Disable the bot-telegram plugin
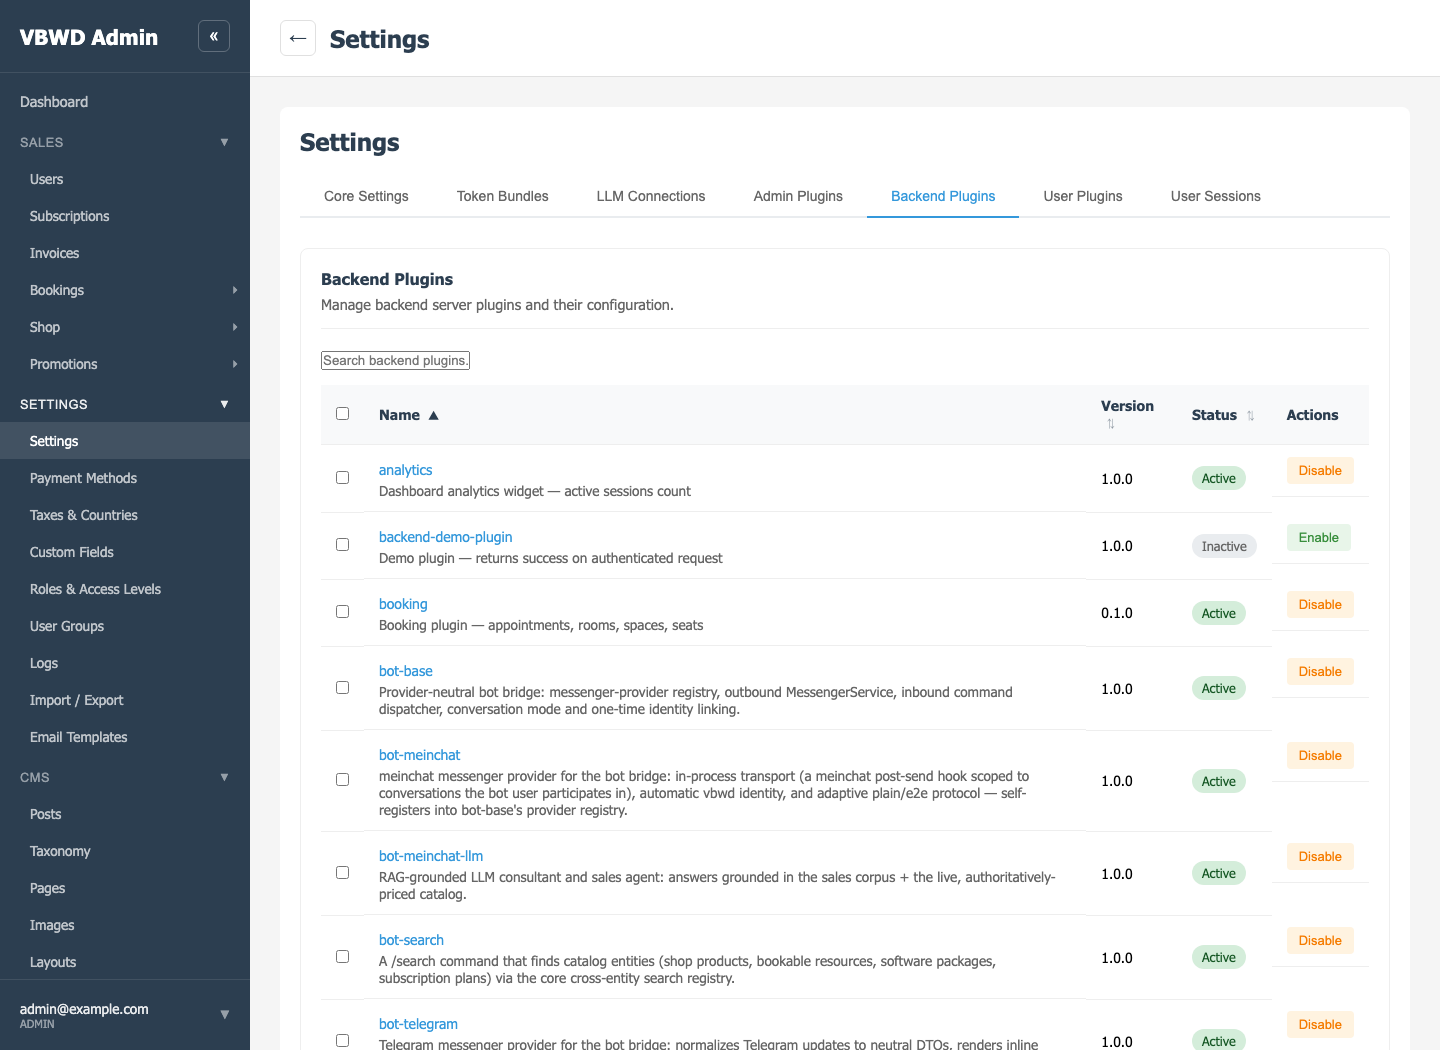Viewport: 1440px width, 1050px height. [x=1320, y=1025]
